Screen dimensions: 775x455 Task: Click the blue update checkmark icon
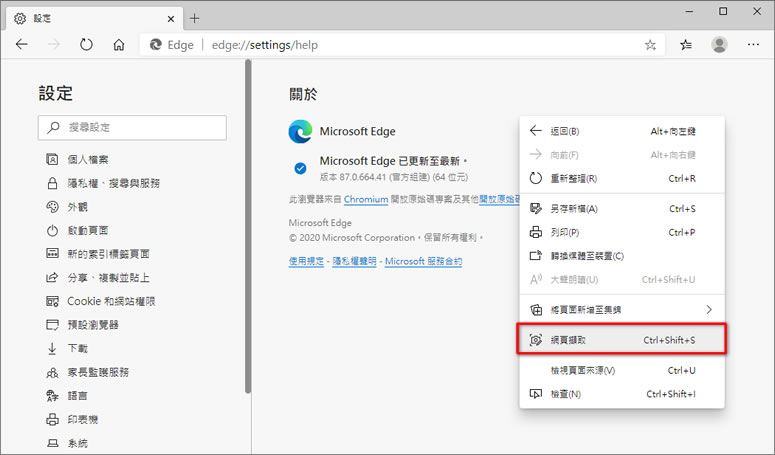(x=300, y=168)
